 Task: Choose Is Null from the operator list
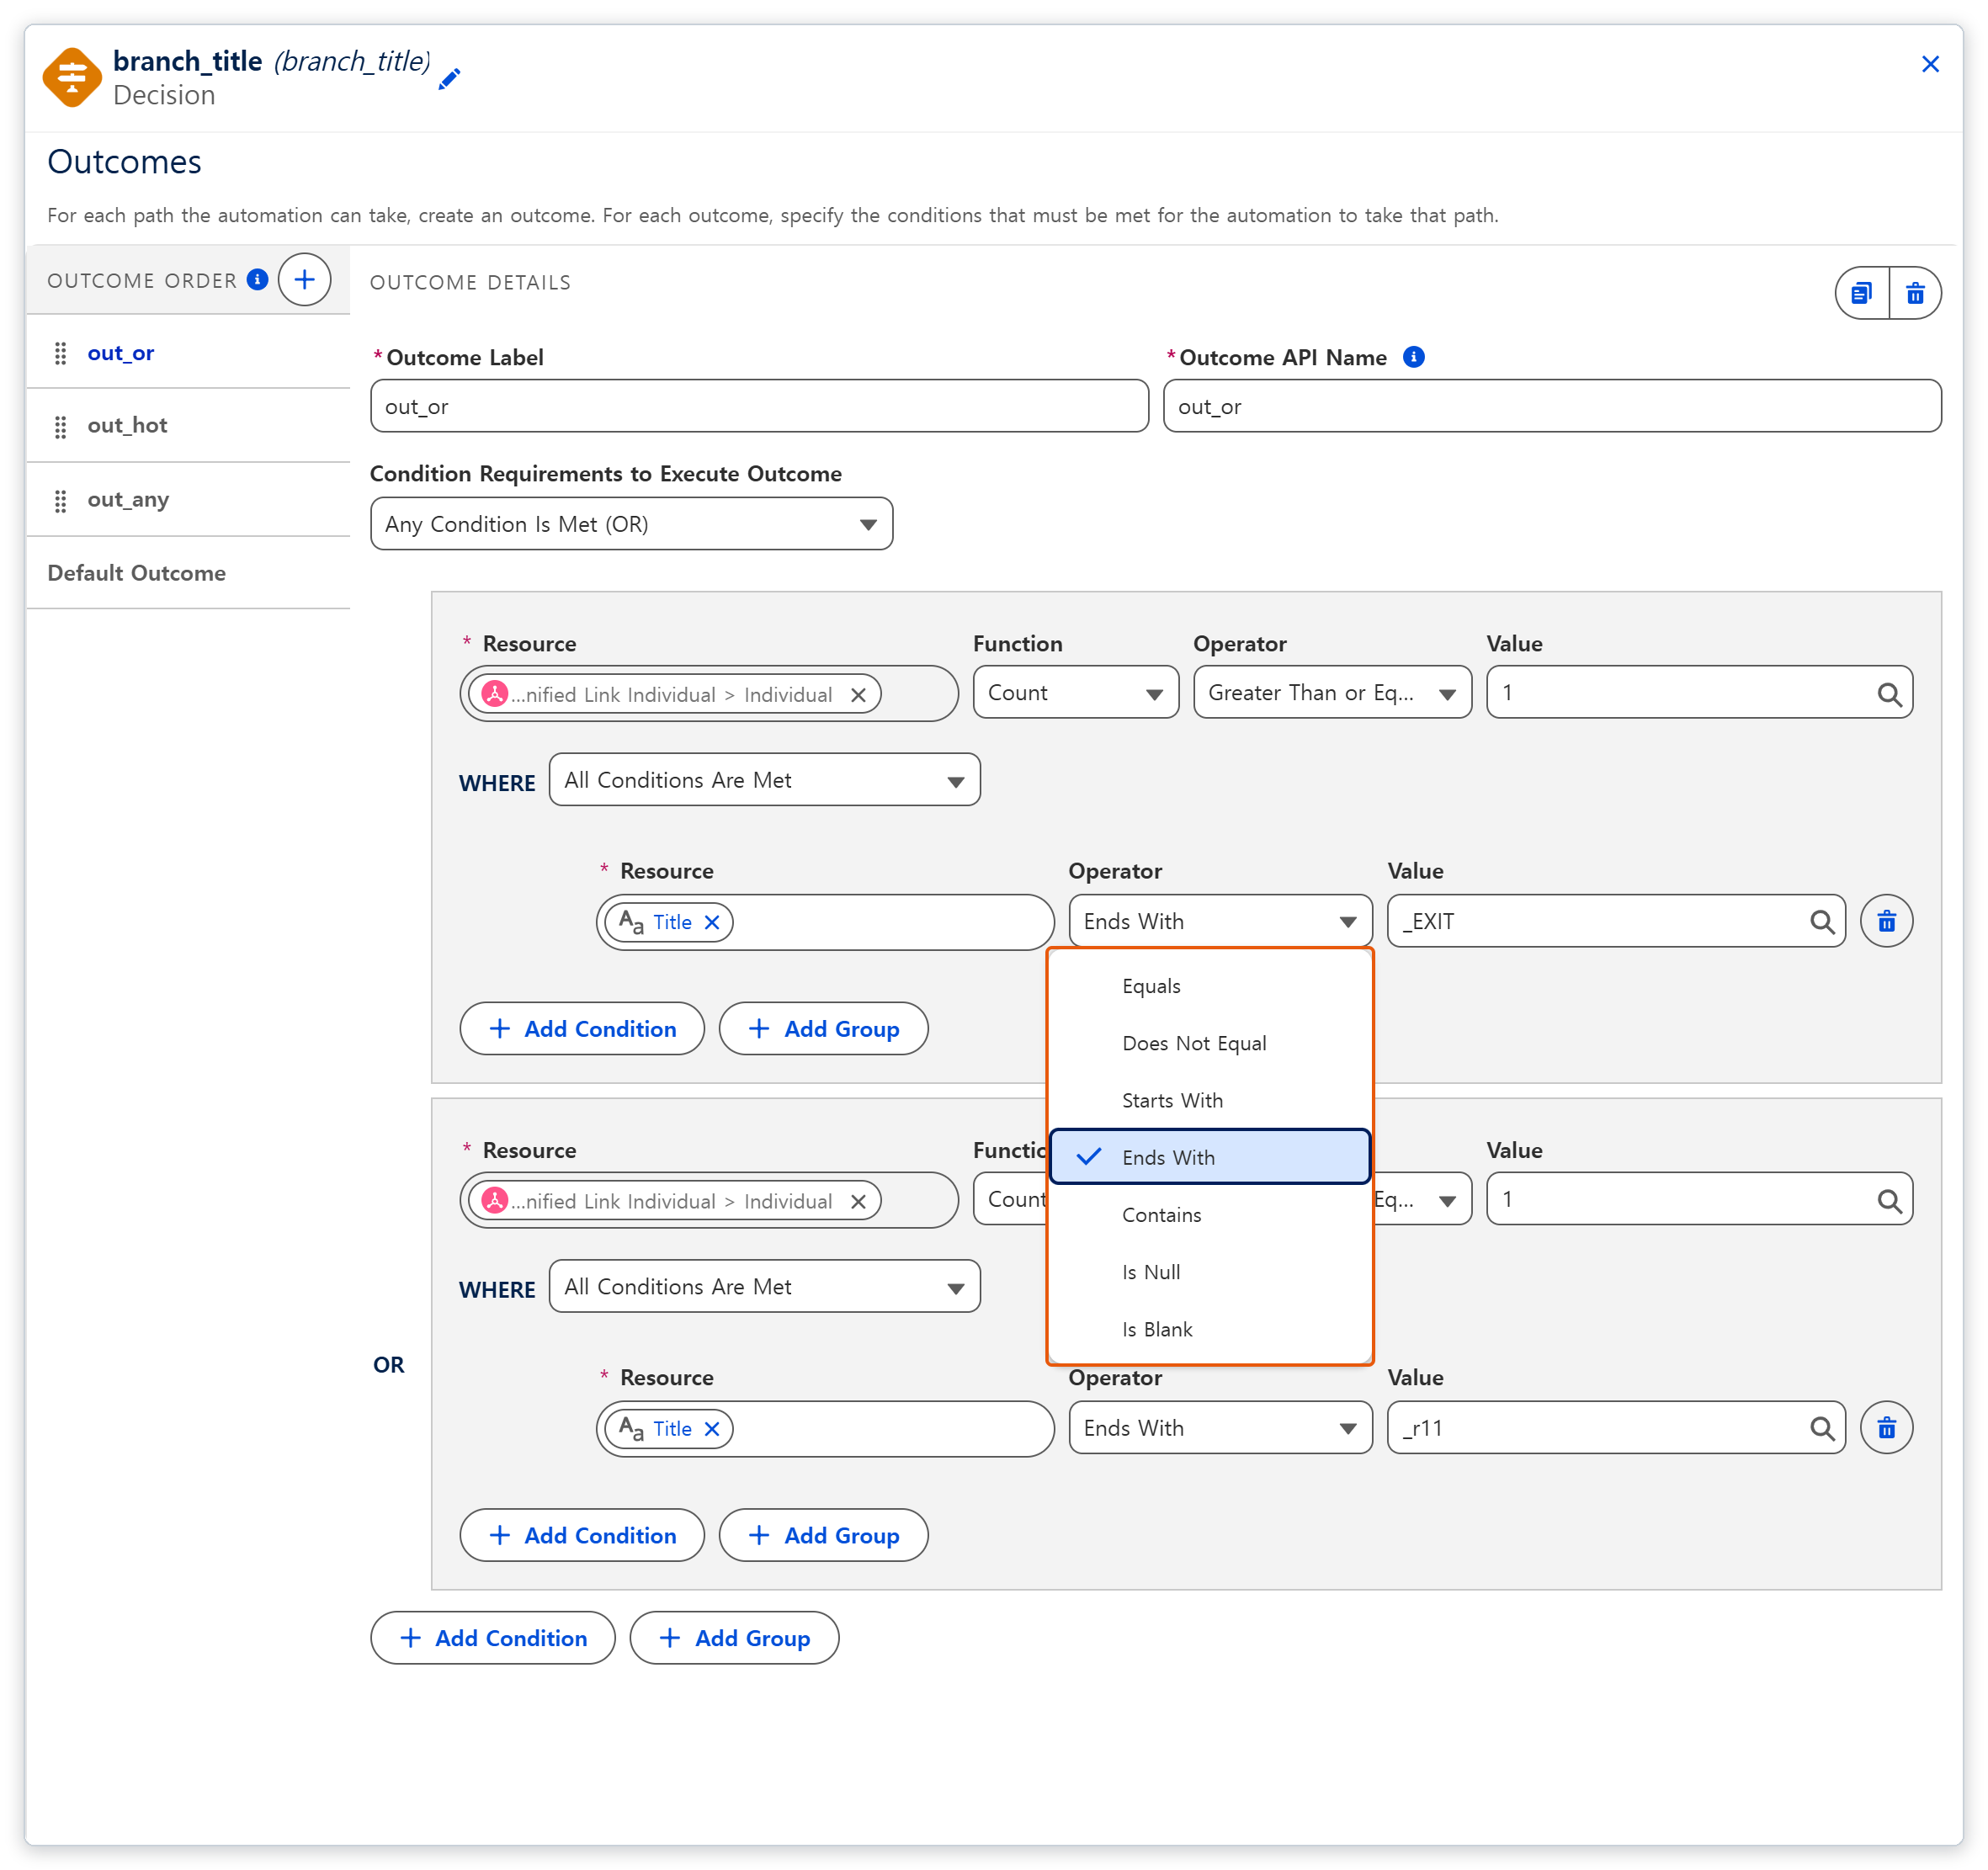pos(1210,1272)
